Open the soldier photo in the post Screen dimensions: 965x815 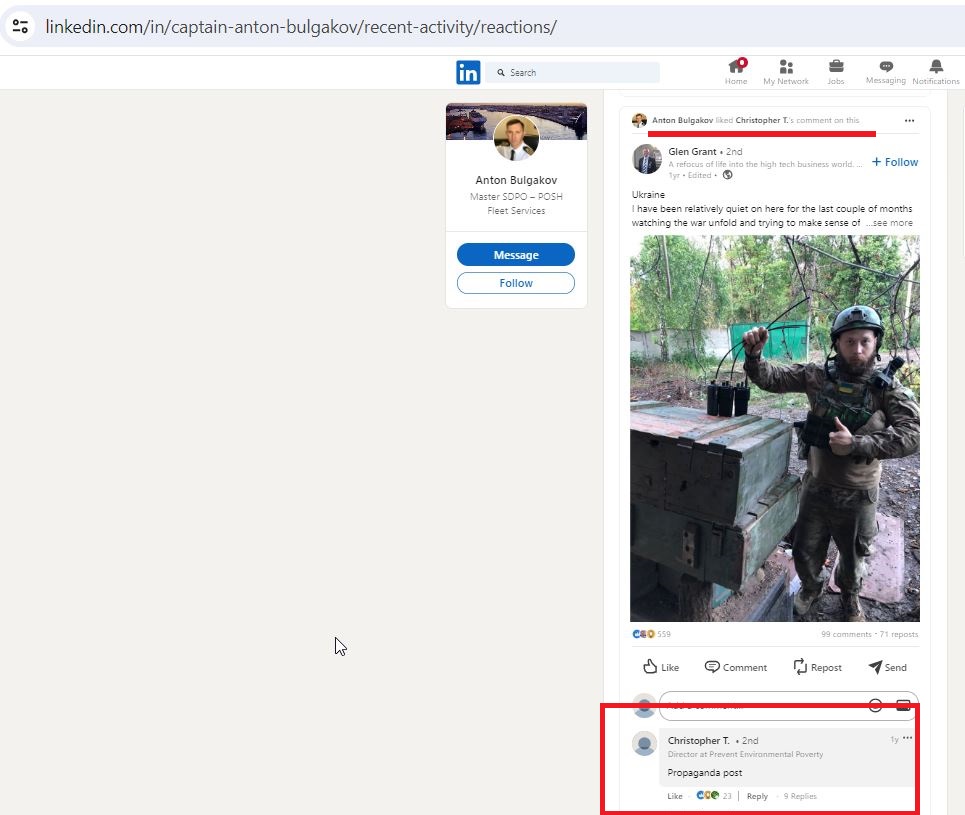point(775,428)
